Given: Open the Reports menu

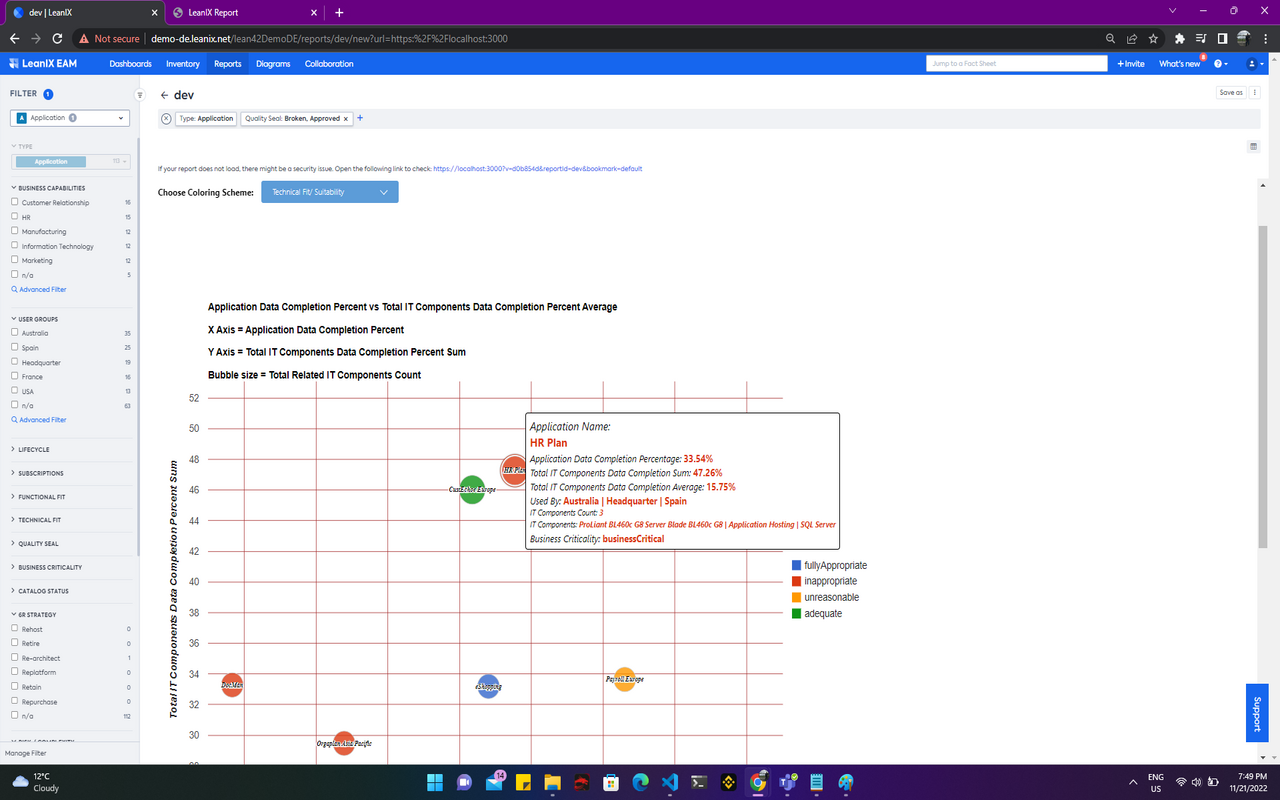Looking at the screenshot, I should (x=228, y=64).
